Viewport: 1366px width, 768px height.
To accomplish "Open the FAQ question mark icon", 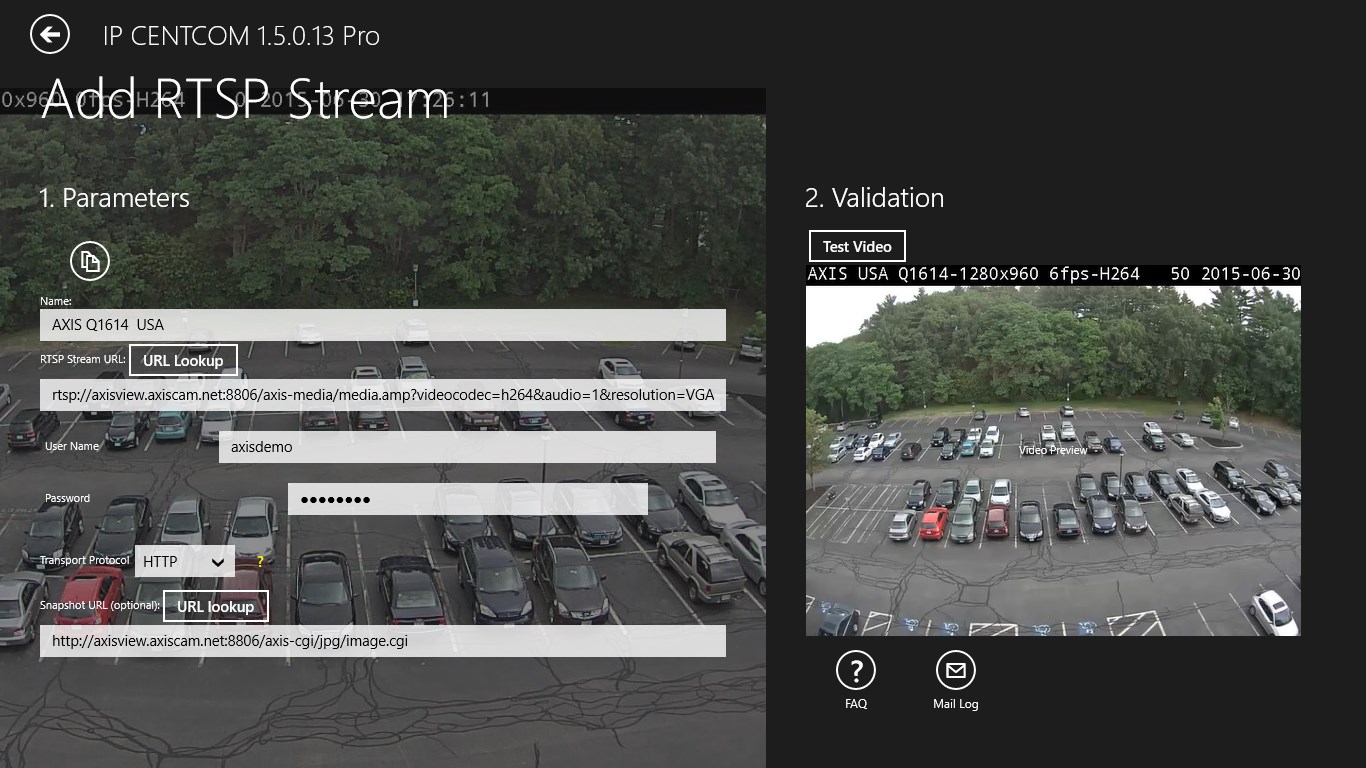I will coord(855,671).
